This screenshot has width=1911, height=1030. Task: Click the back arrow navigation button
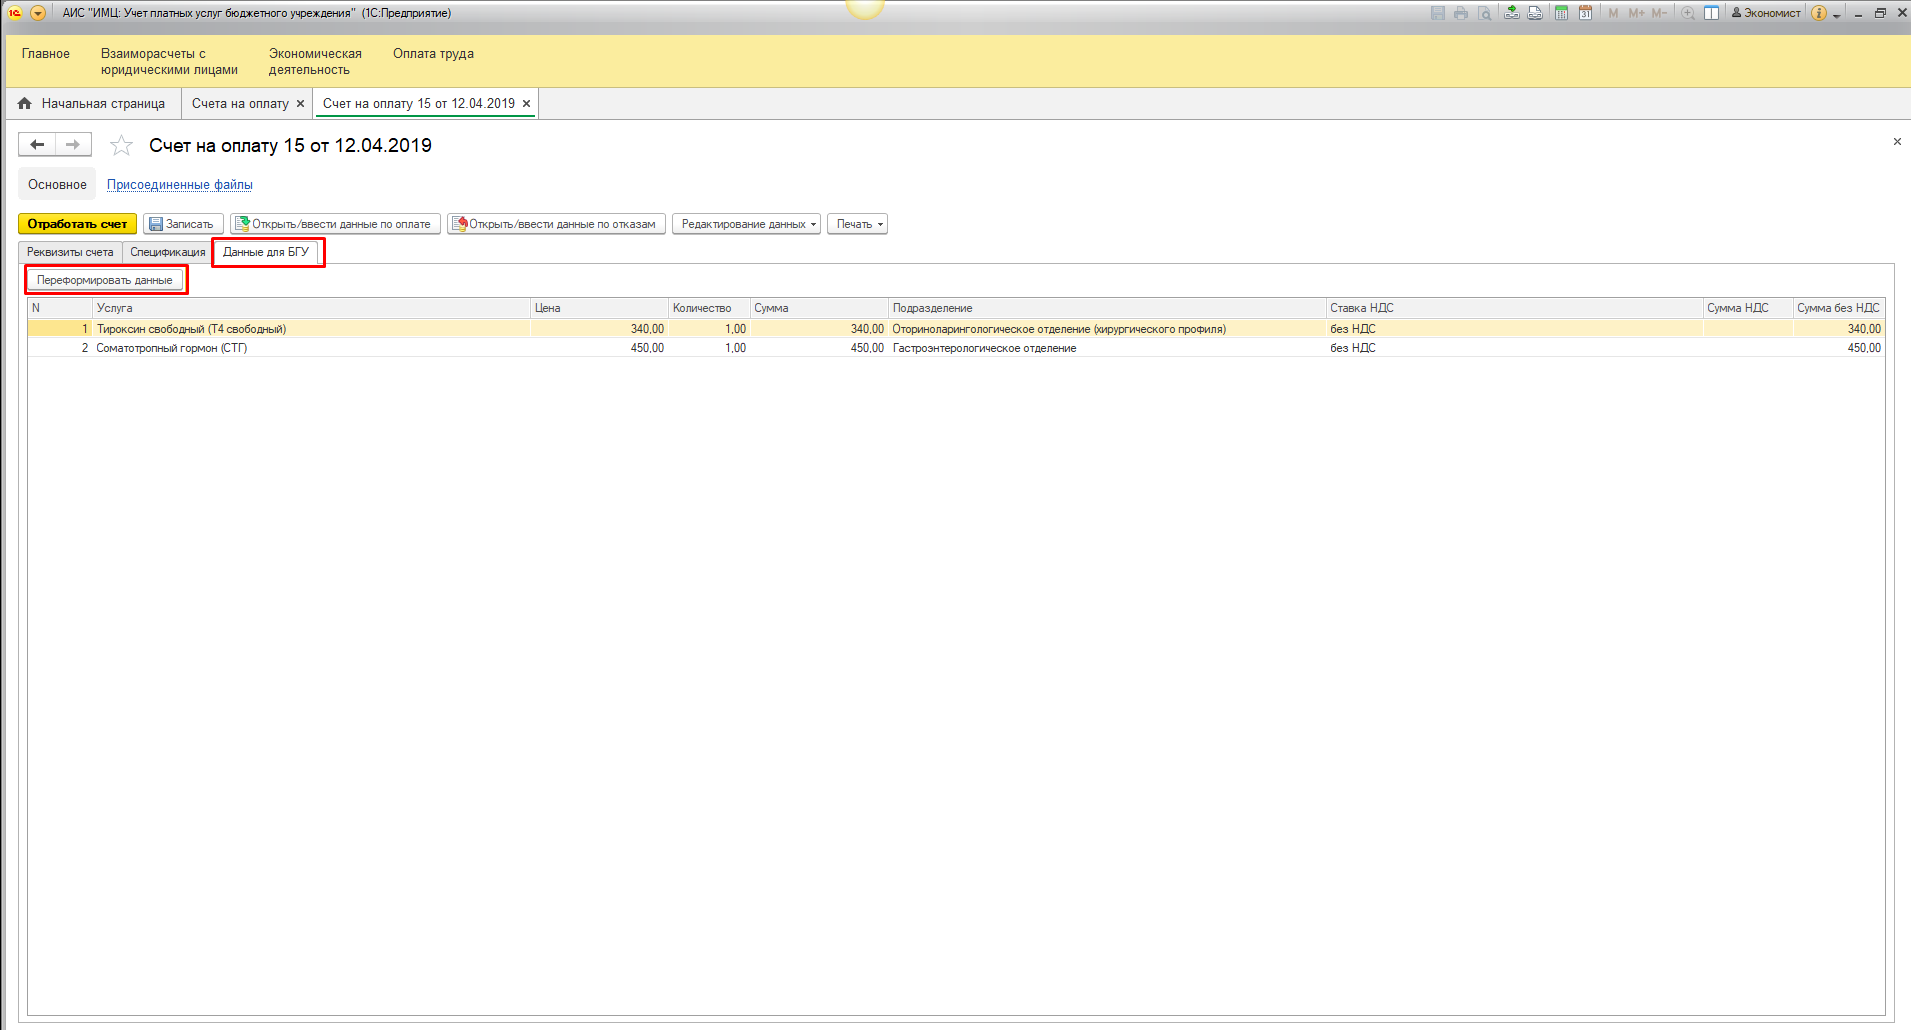tap(37, 145)
